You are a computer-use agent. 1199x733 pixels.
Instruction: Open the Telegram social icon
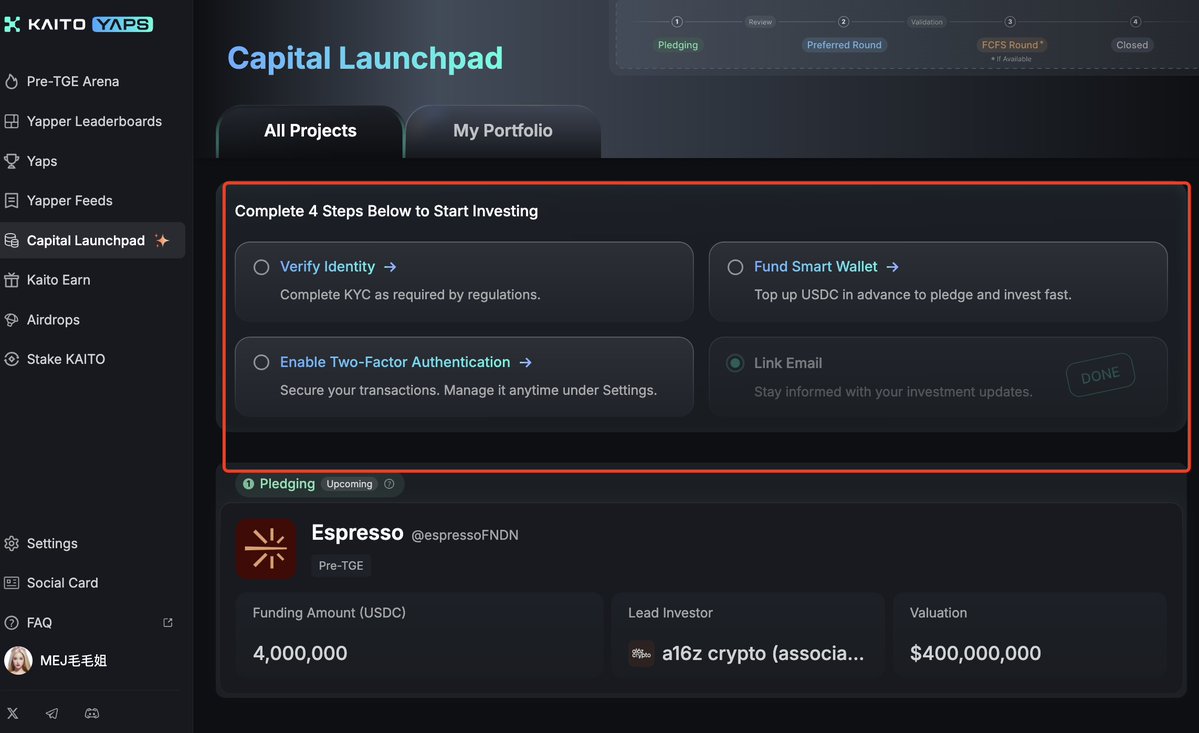tap(52, 713)
